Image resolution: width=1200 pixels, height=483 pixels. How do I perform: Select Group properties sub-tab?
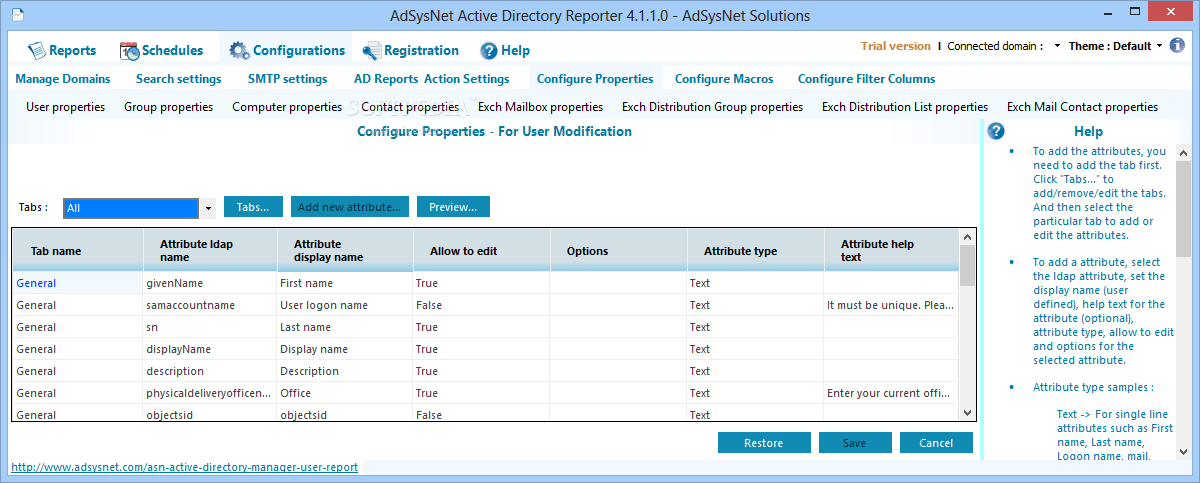(169, 106)
